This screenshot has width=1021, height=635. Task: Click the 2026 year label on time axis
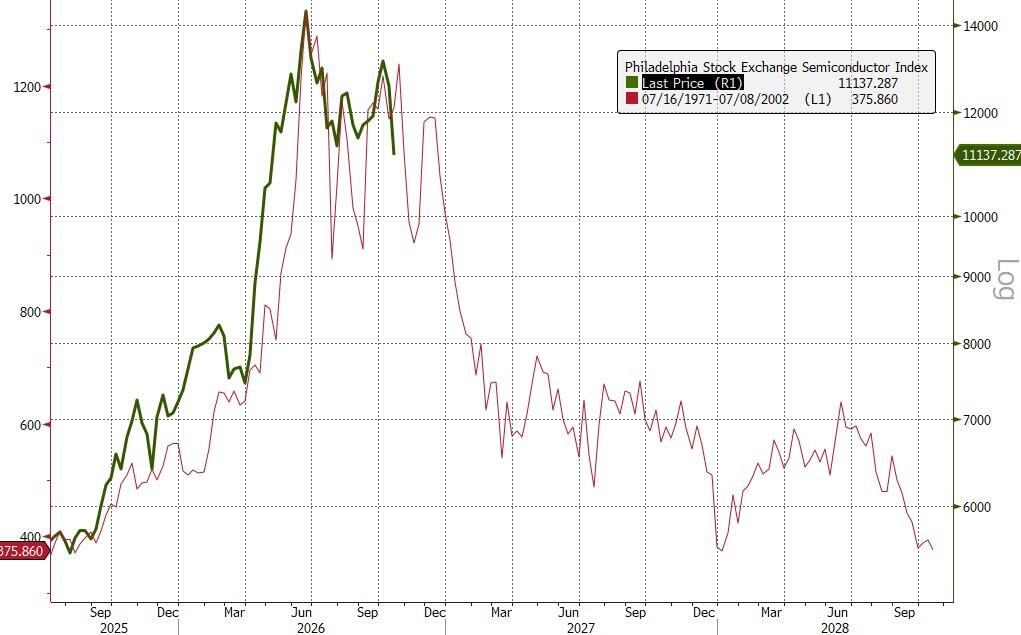click(311, 628)
